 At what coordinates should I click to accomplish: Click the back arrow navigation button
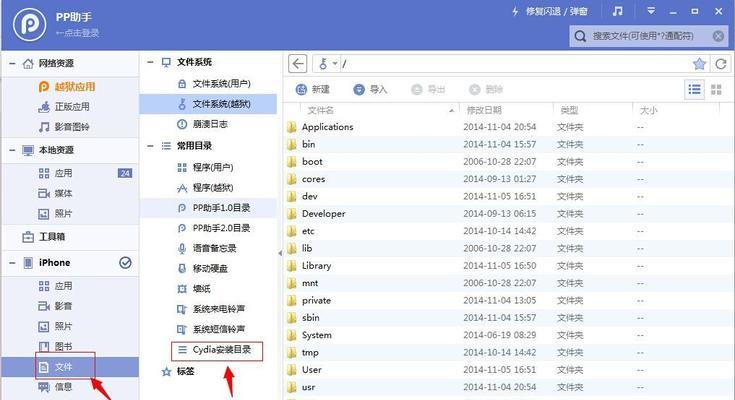click(298, 64)
